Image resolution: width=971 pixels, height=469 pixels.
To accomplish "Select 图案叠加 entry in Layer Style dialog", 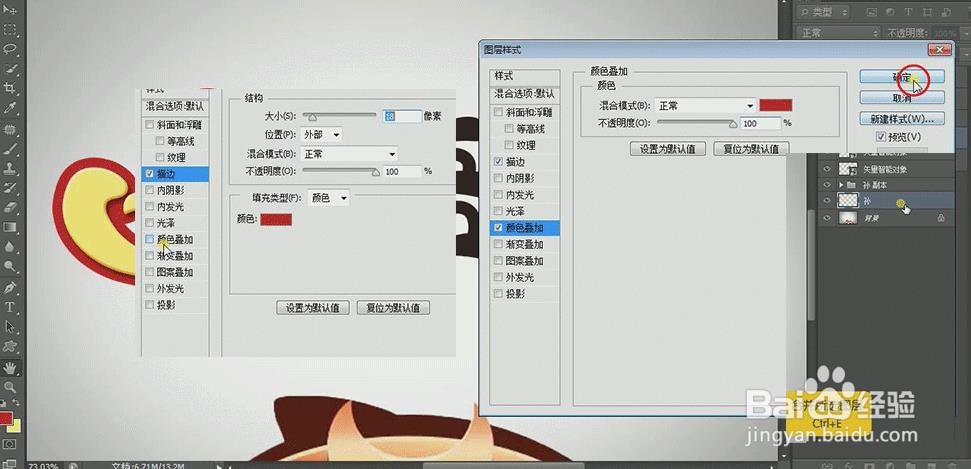I will tap(525, 261).
